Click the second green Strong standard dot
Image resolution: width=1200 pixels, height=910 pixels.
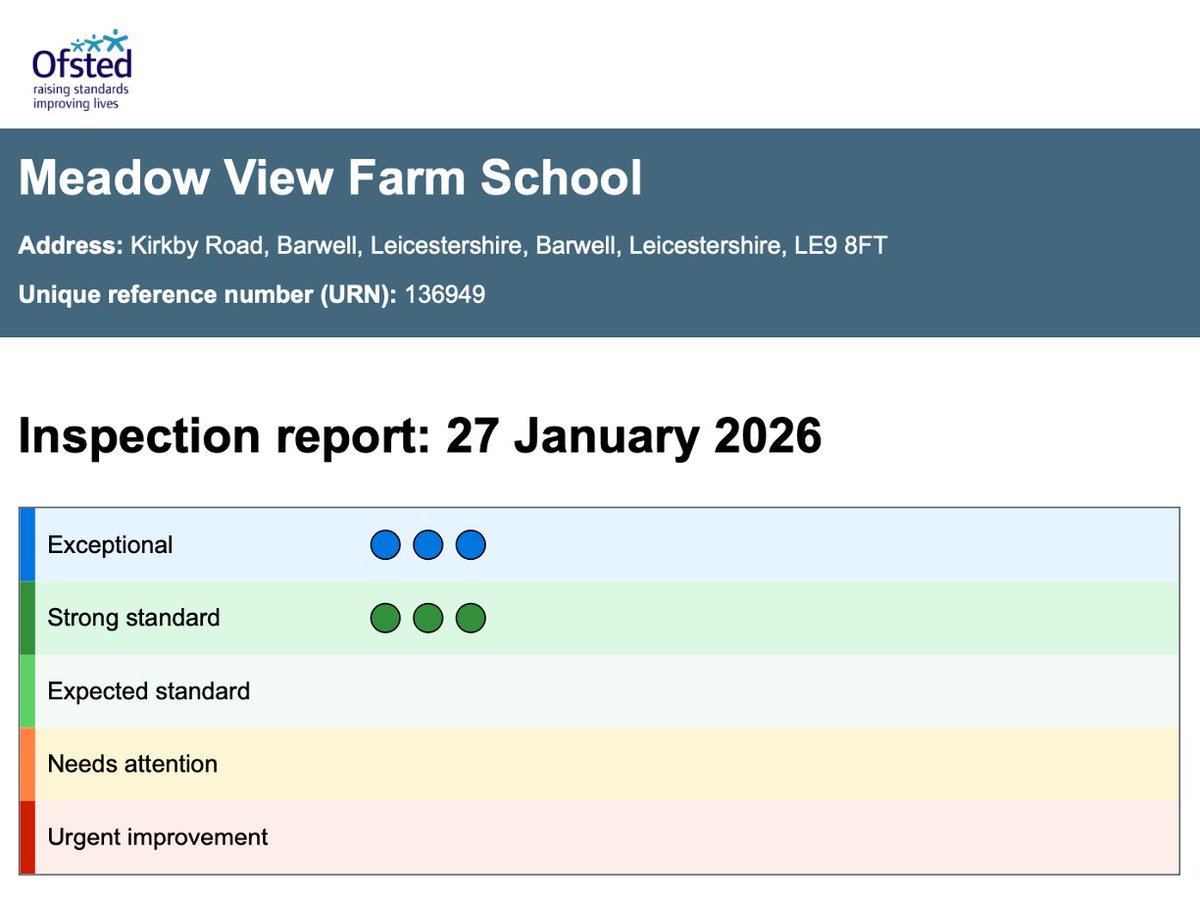pos(428,619)
